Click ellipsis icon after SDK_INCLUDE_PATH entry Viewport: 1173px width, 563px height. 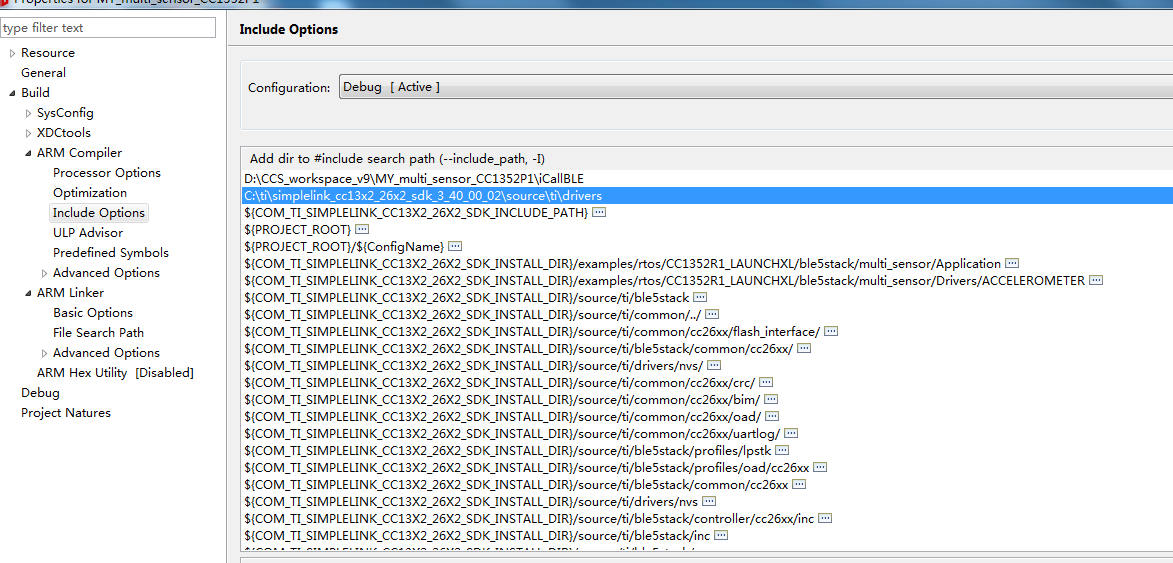(598, 212)
